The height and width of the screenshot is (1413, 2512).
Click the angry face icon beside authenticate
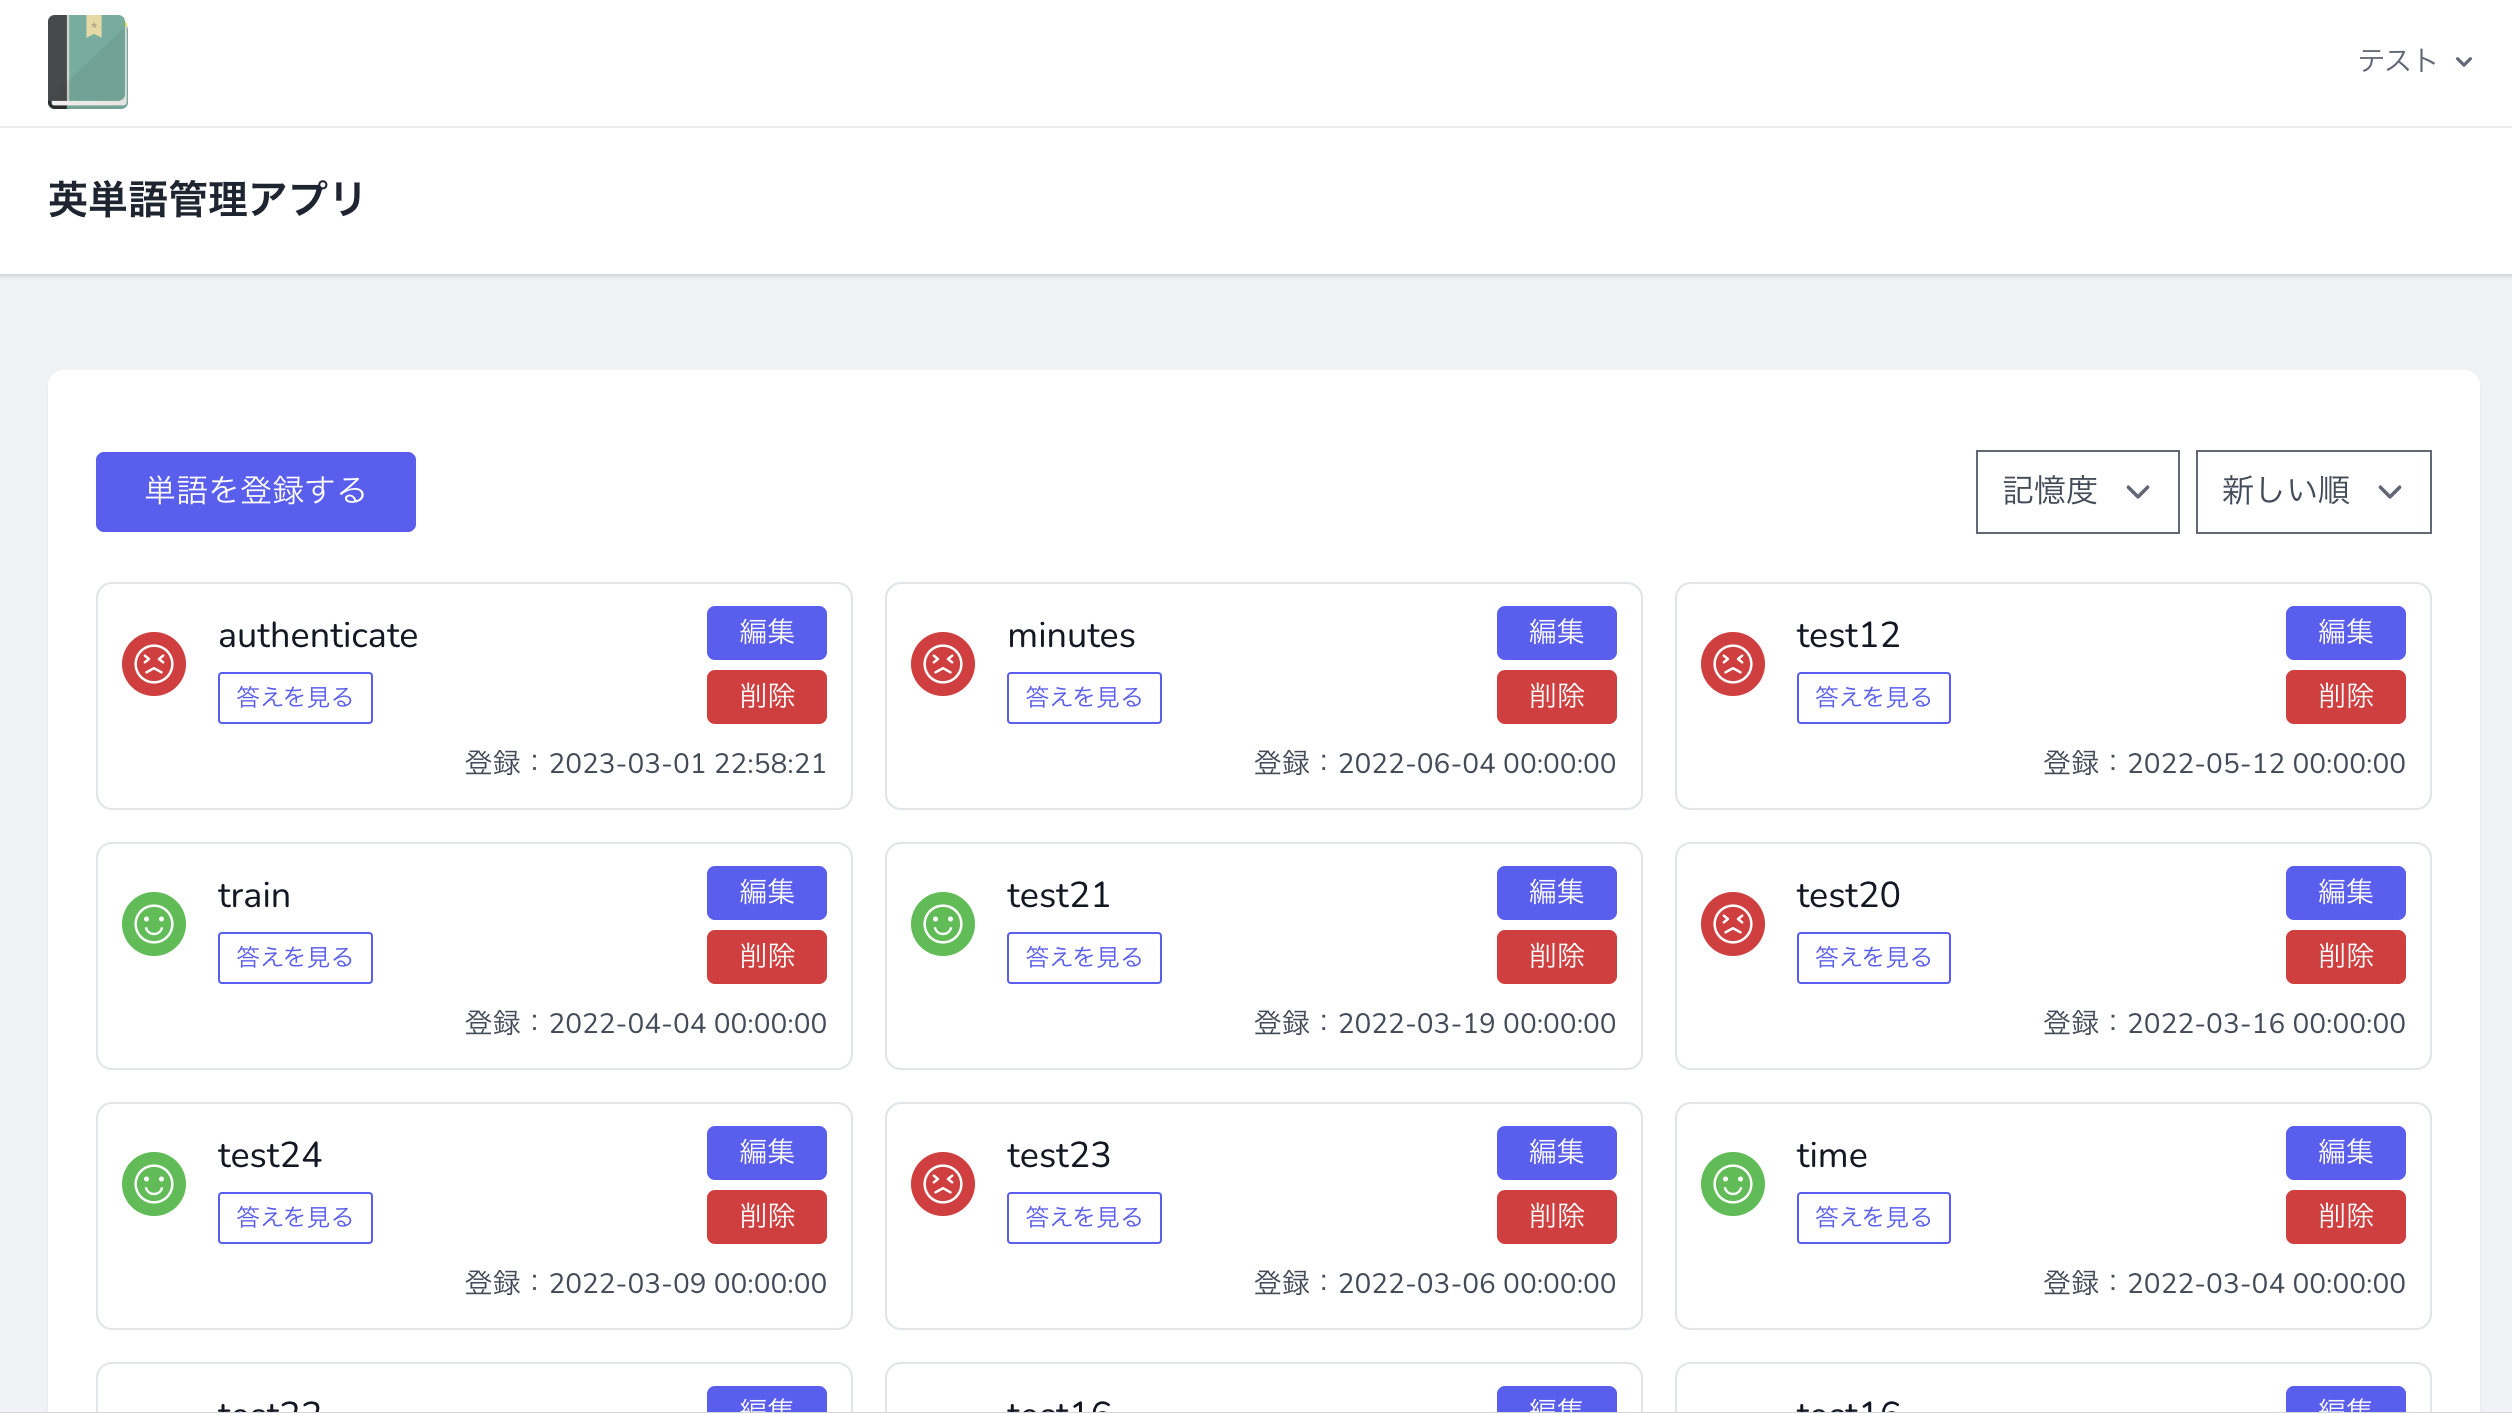point(154,664)
